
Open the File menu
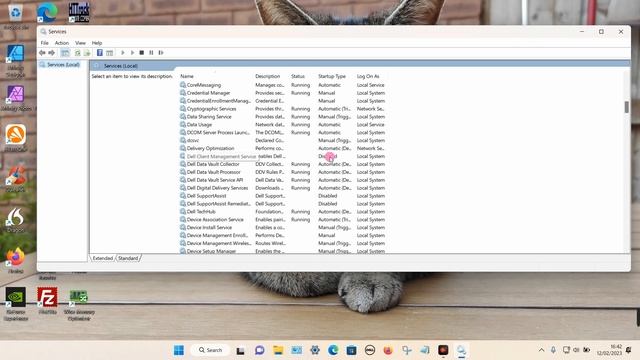[44, 43]
